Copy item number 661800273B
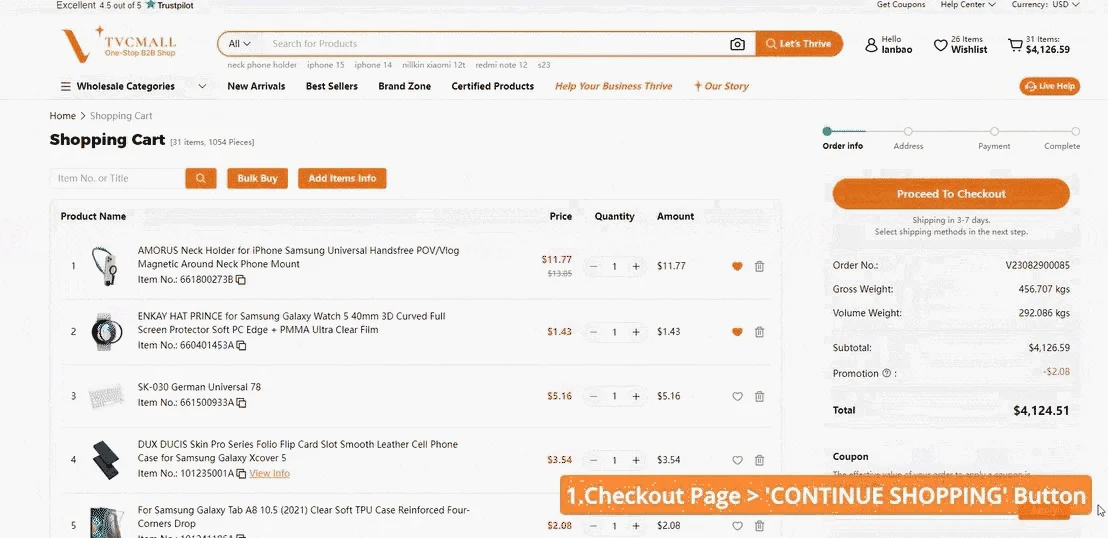 (x=241, y=280)
